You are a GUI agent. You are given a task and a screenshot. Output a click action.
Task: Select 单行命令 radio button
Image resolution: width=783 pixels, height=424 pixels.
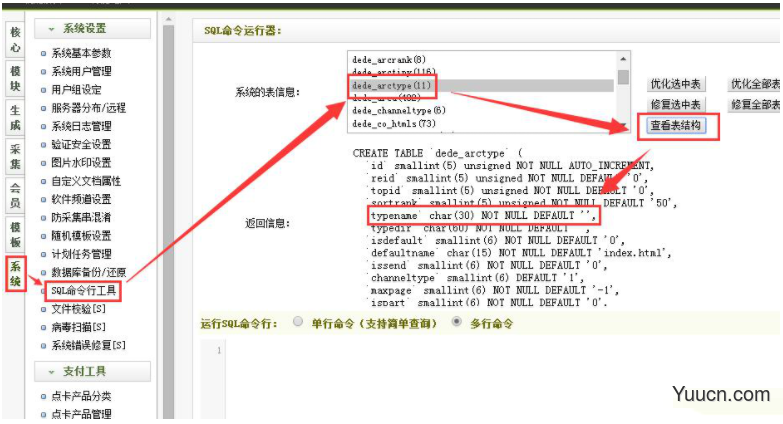click(298, 322)
